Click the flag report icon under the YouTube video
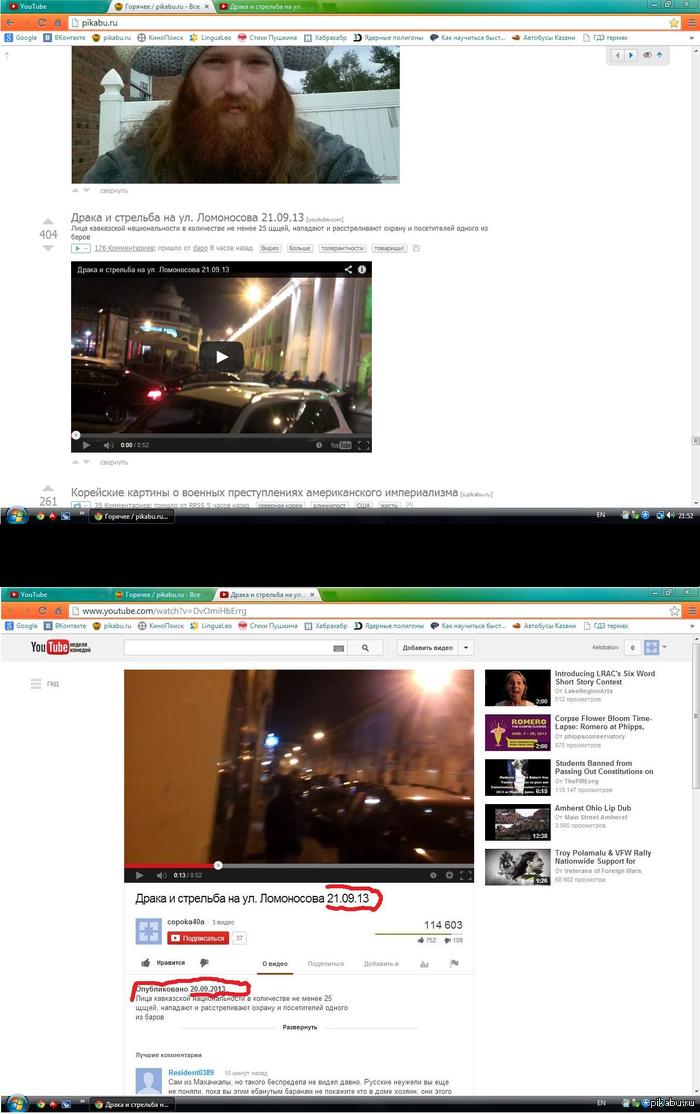Image resolution: width=700 pixels, height=1114 pixels. [x=454, y=963]
